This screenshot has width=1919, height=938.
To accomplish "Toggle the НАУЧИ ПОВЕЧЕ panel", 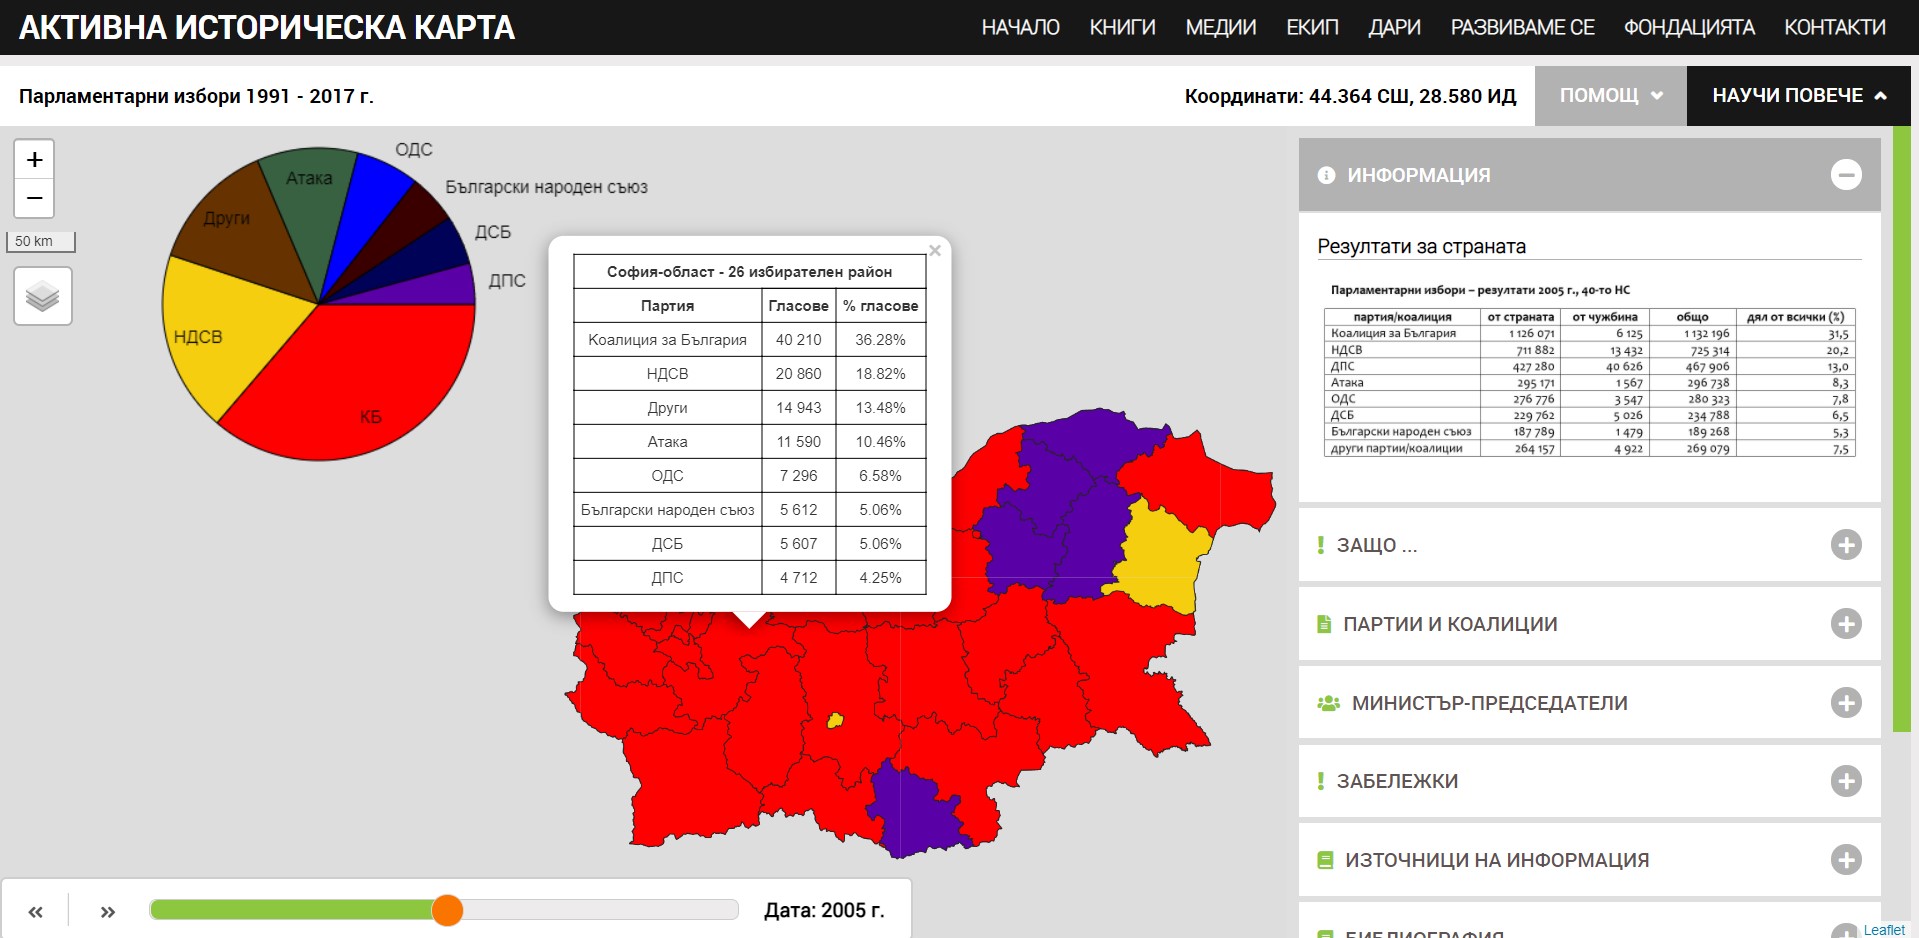I will 1798,96.
